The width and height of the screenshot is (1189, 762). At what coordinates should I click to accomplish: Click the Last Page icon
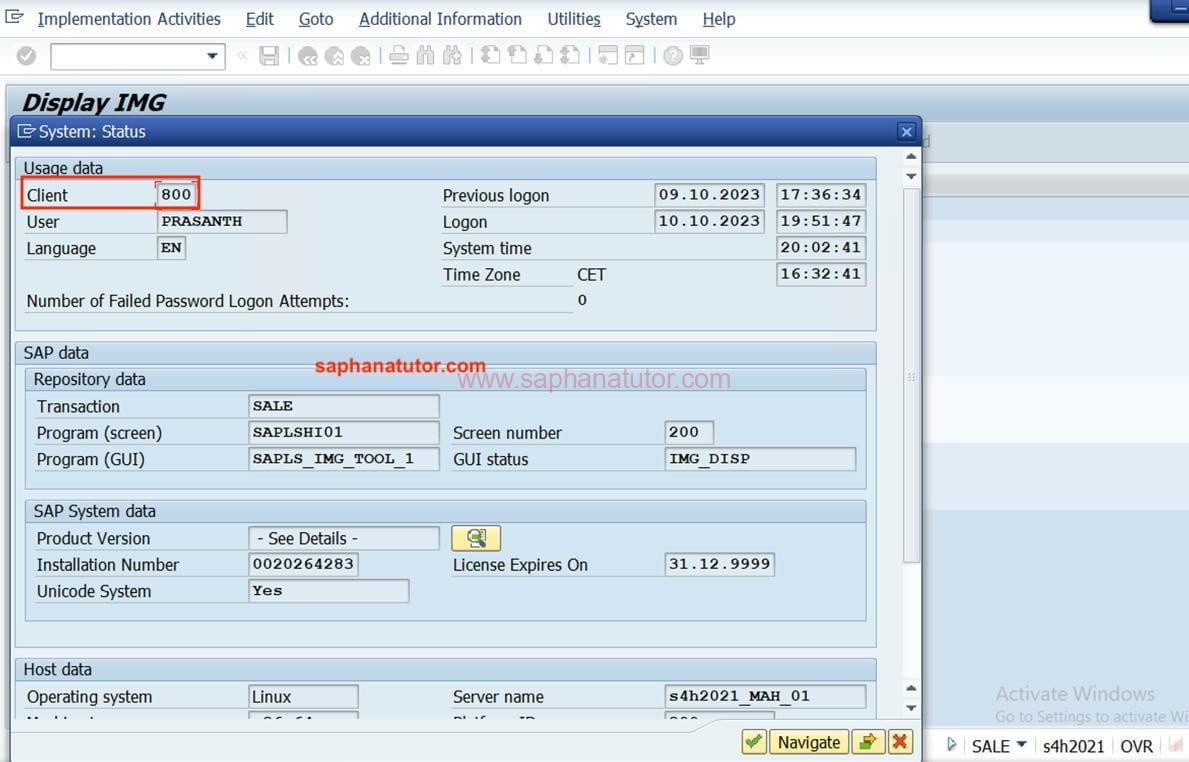pyautogui.click(x=570, y=55)
